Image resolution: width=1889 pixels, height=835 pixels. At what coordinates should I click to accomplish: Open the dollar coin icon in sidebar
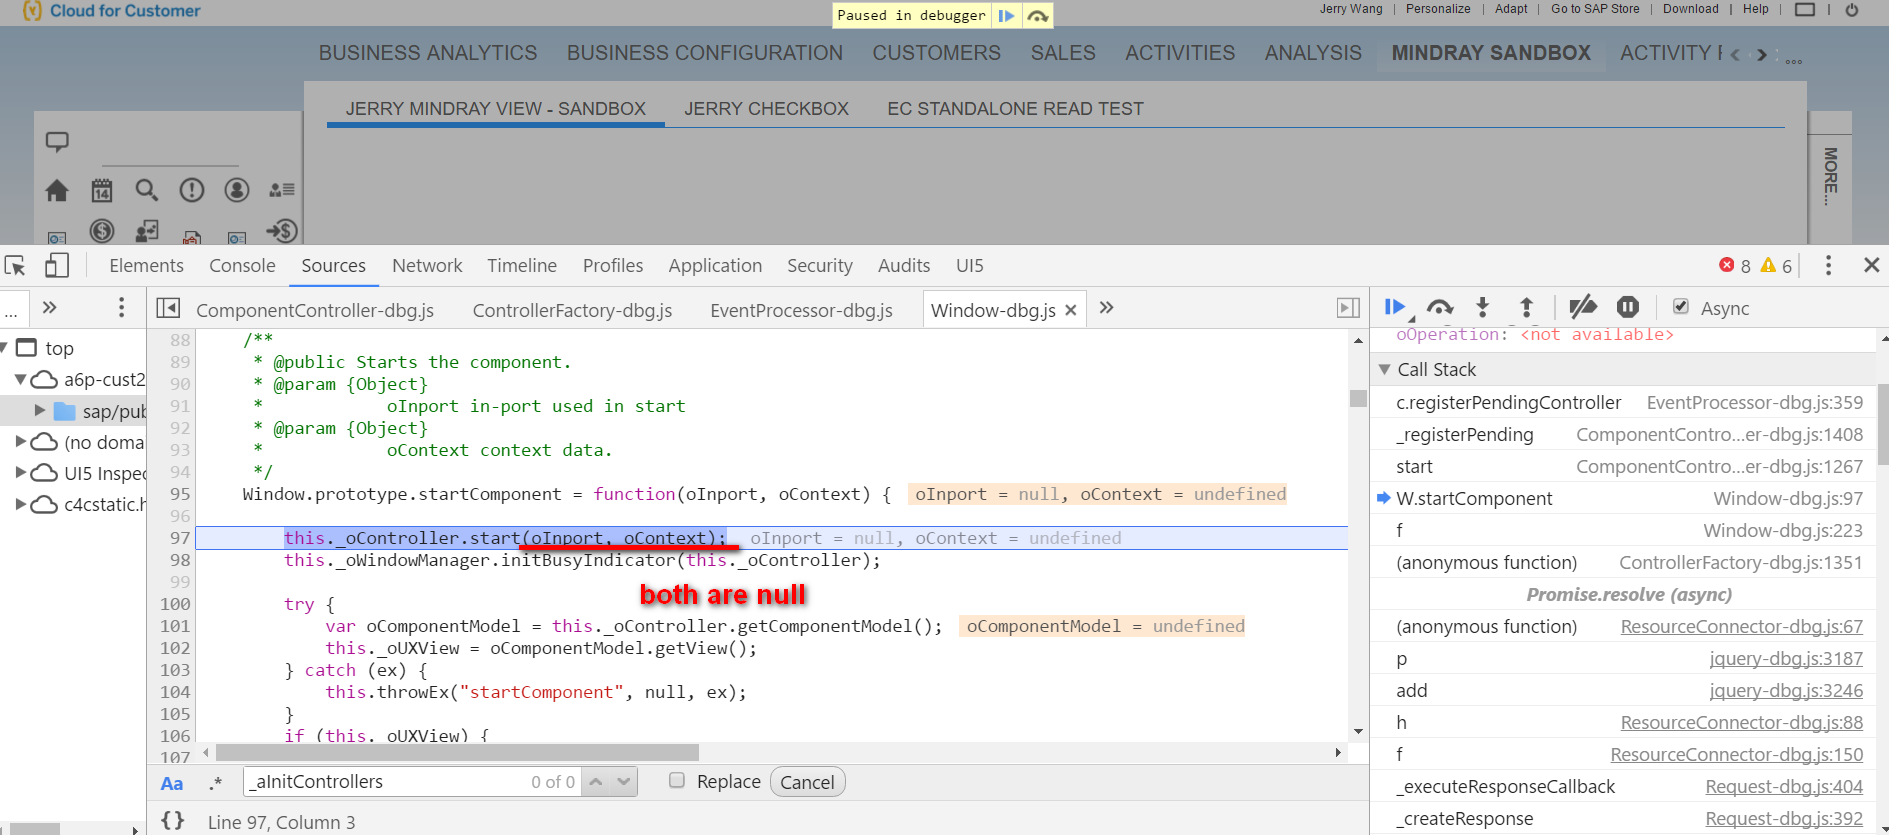click(102, 231)
